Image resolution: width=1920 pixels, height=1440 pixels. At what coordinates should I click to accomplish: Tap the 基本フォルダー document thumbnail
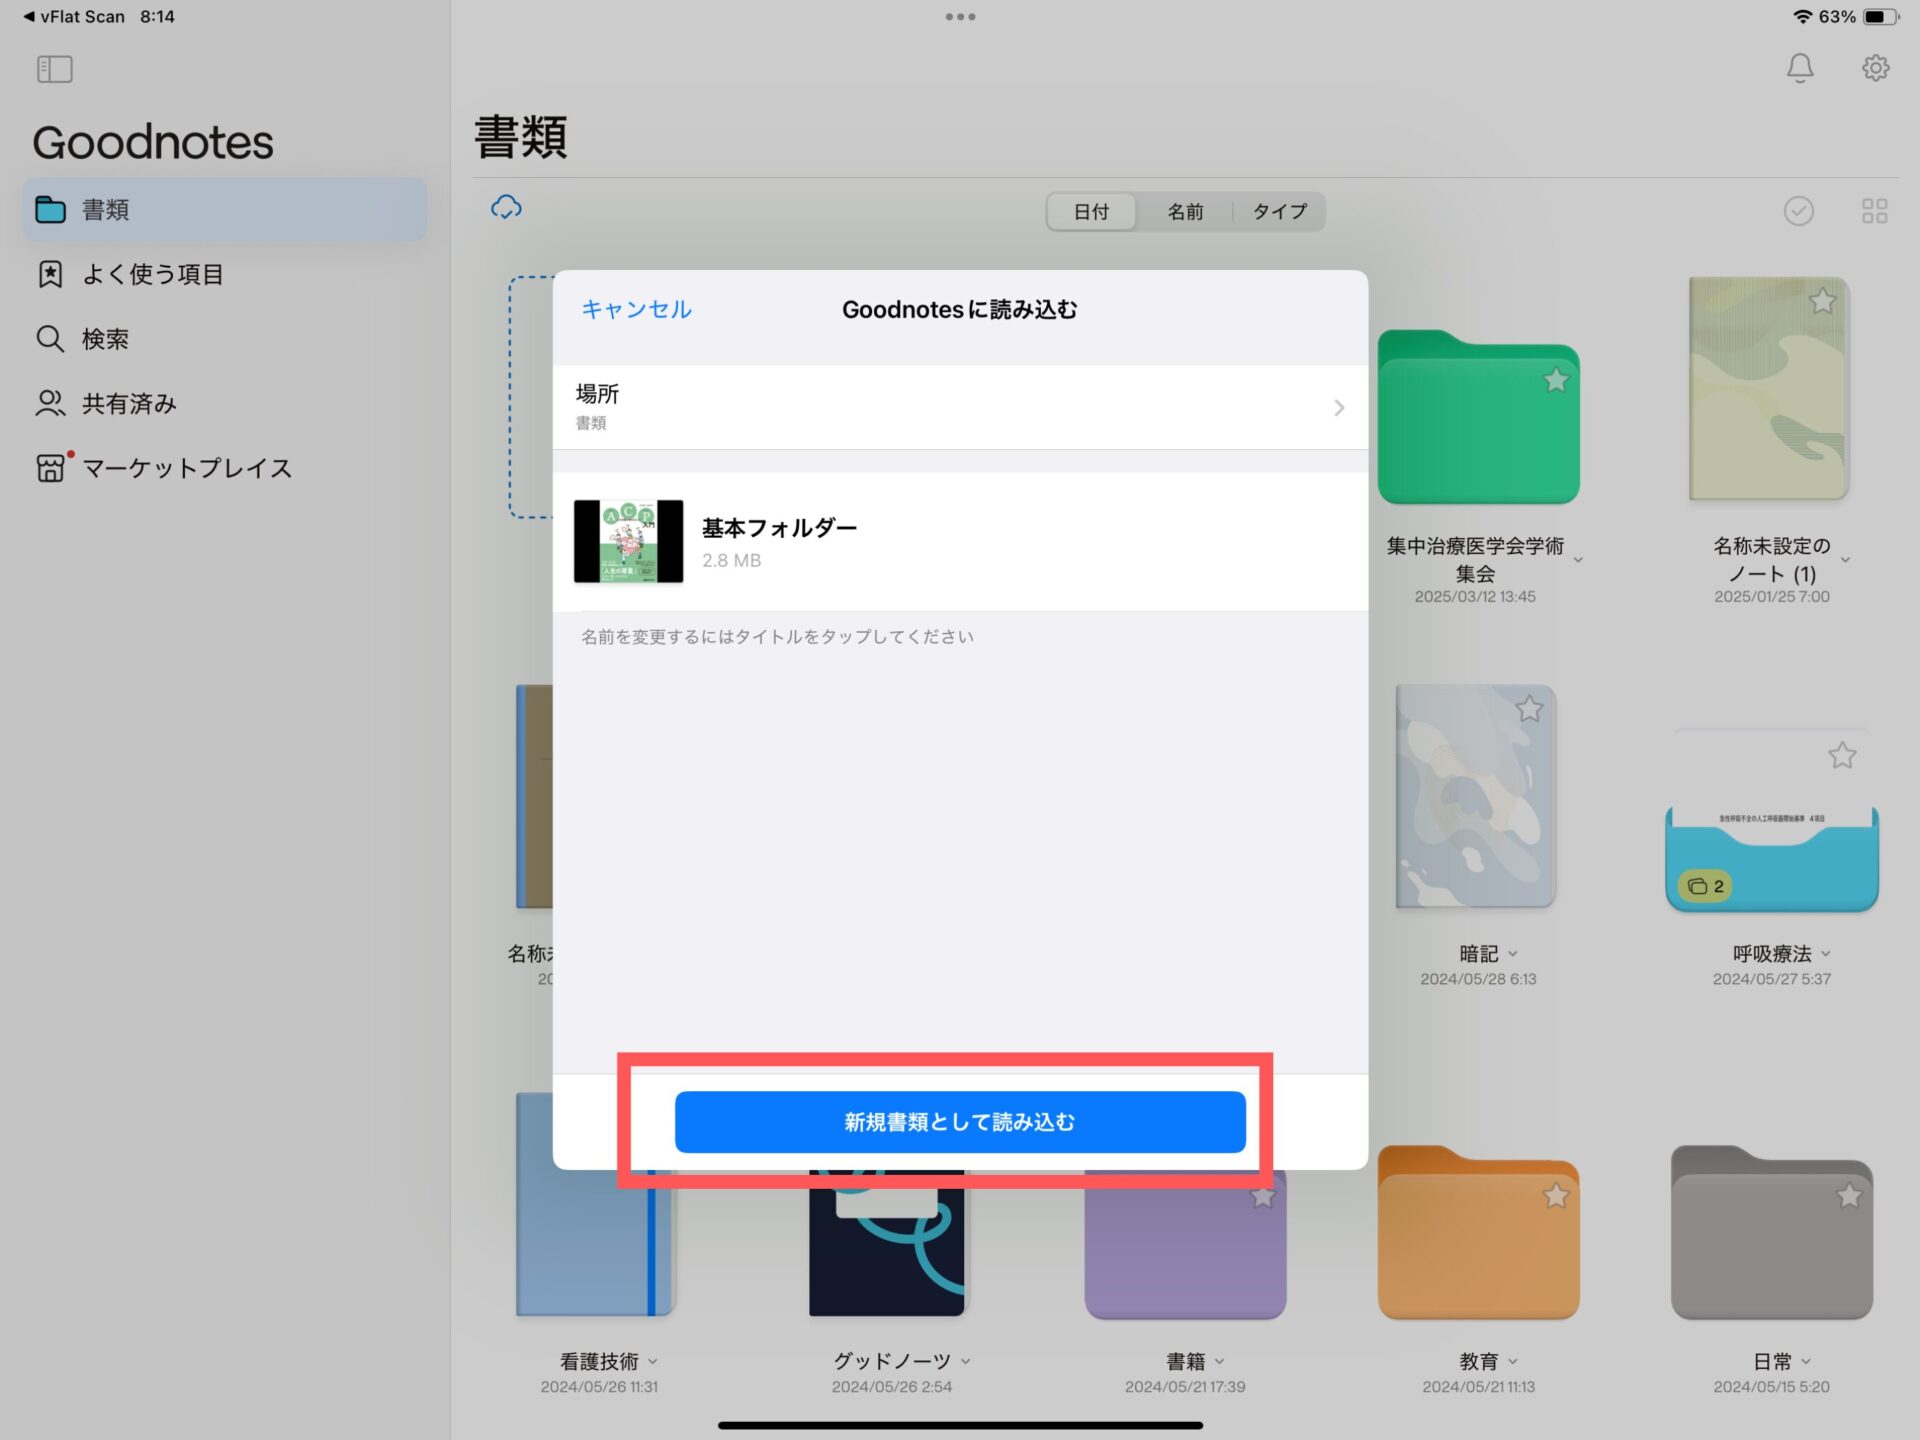click(628, 541)
